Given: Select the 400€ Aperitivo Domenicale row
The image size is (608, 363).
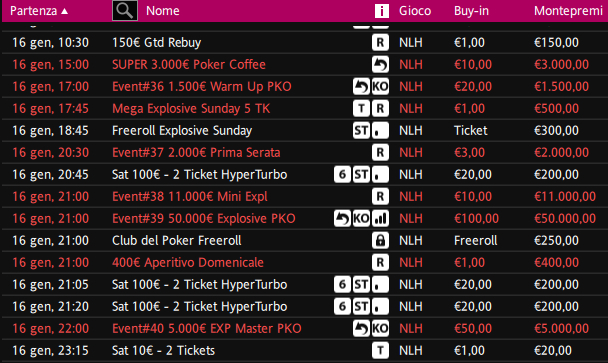Looking at the screenshot, I should [304, 263].
